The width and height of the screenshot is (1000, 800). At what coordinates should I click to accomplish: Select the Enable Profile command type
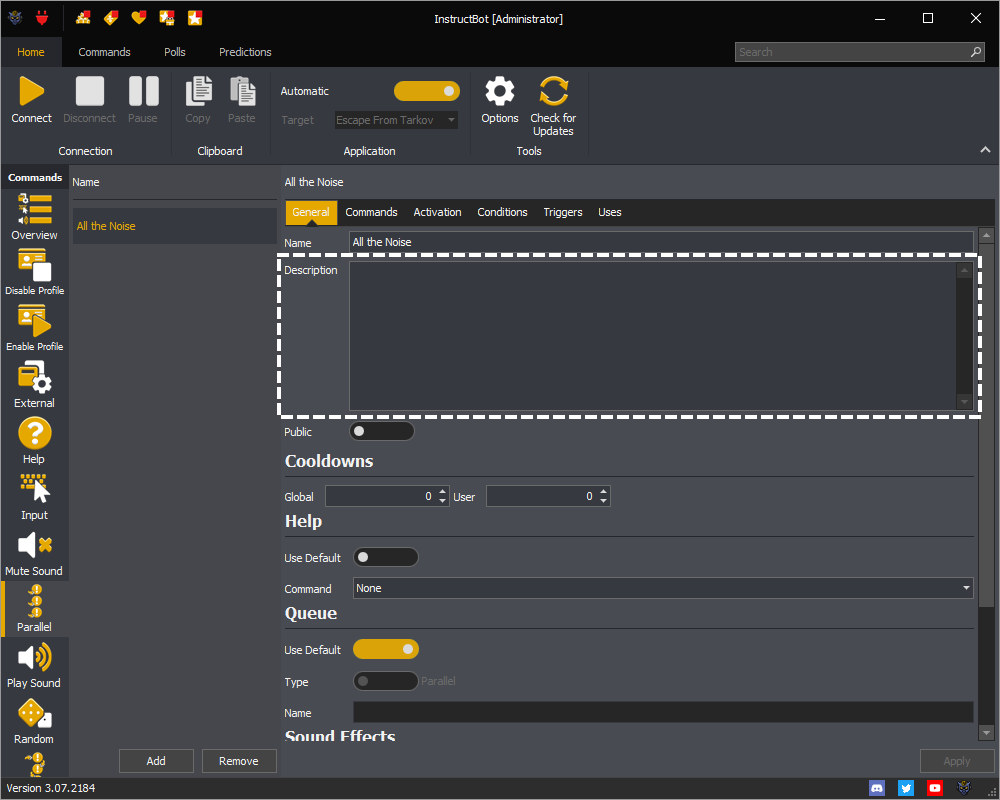pos(34,329)
